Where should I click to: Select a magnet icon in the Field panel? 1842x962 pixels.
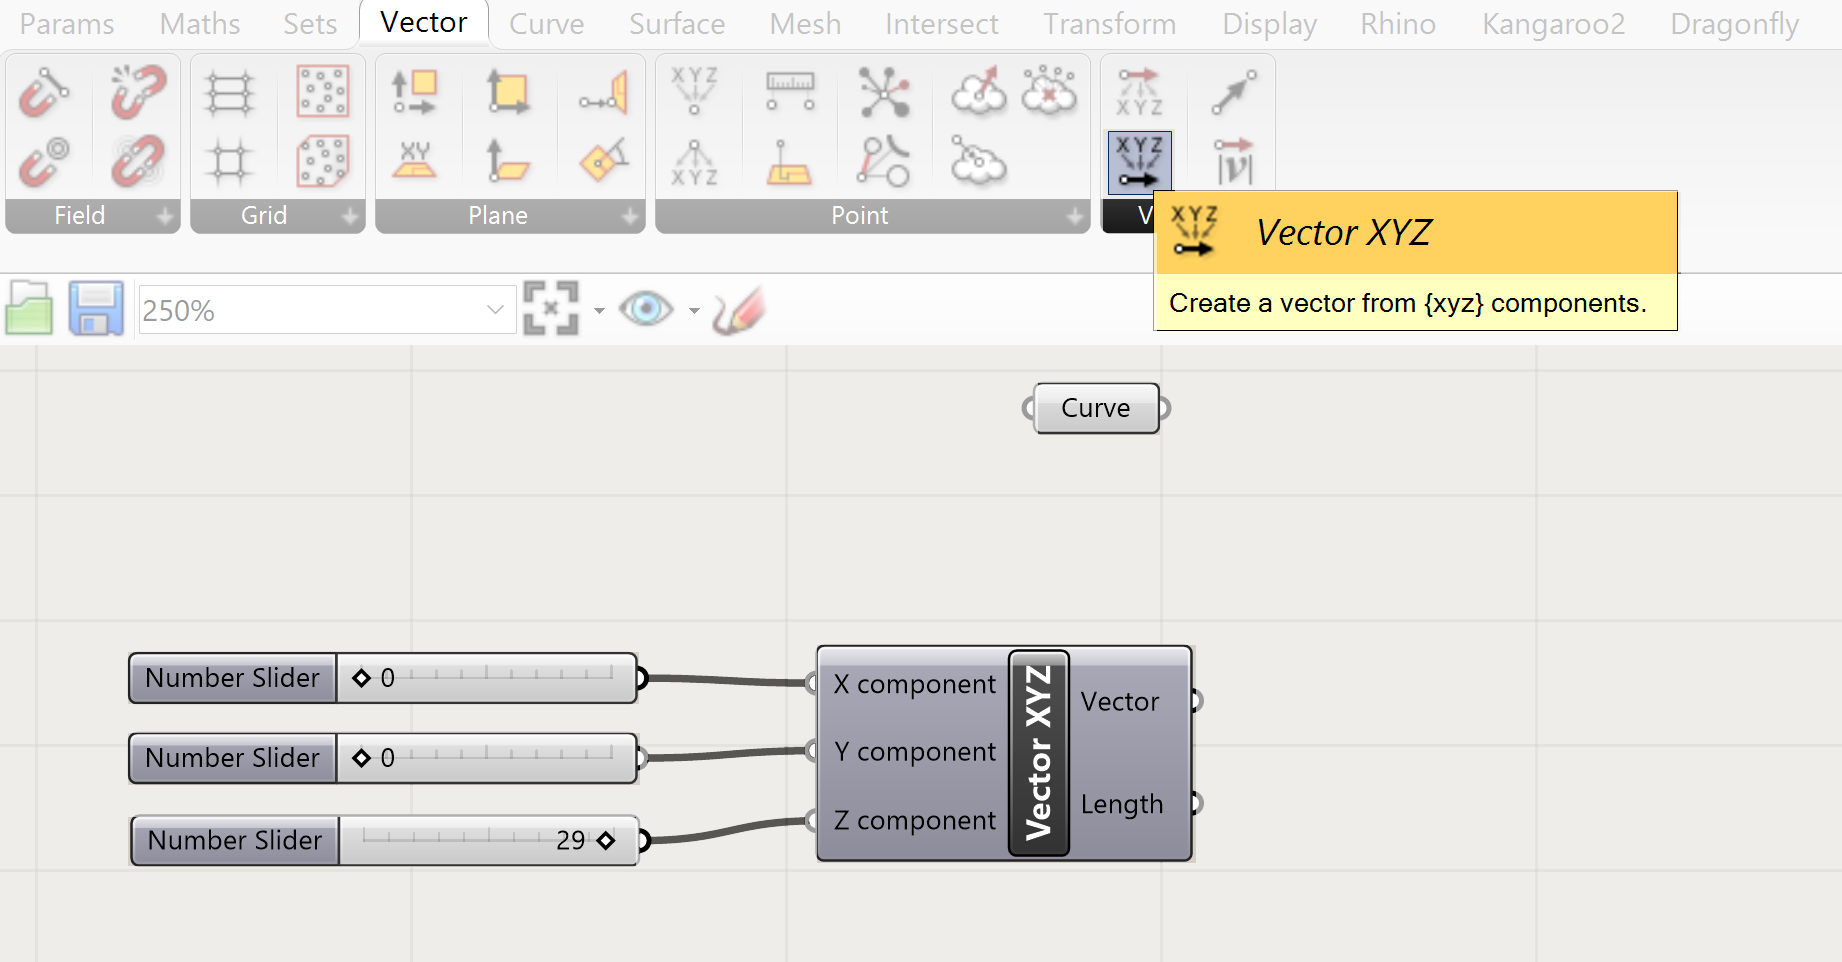[44, 92]
